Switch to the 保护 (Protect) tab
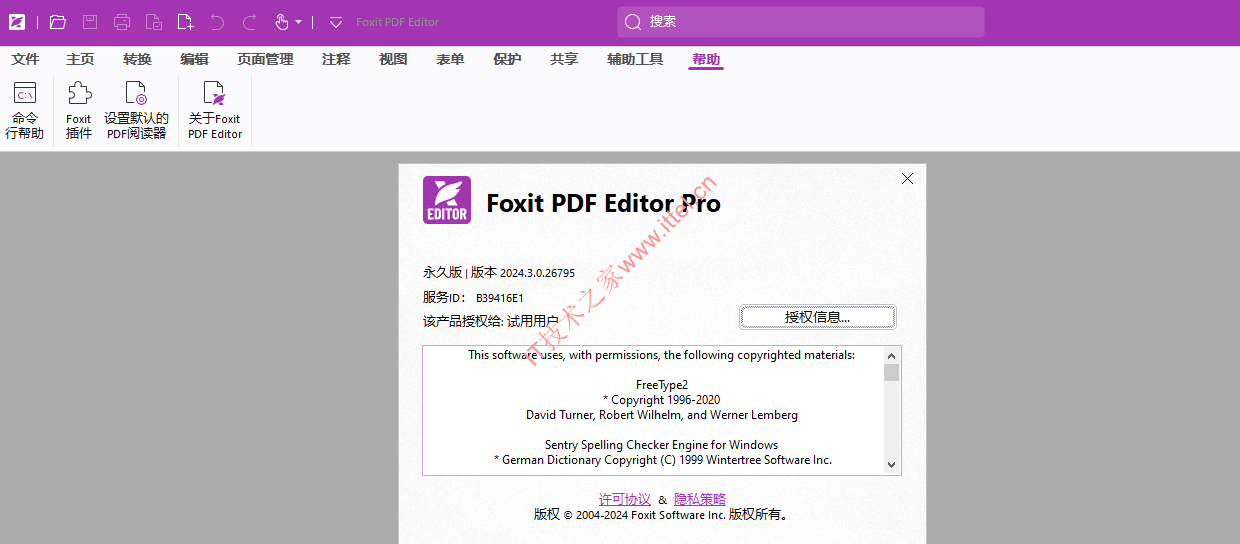The image size is (1240, 544). [507, 59]
